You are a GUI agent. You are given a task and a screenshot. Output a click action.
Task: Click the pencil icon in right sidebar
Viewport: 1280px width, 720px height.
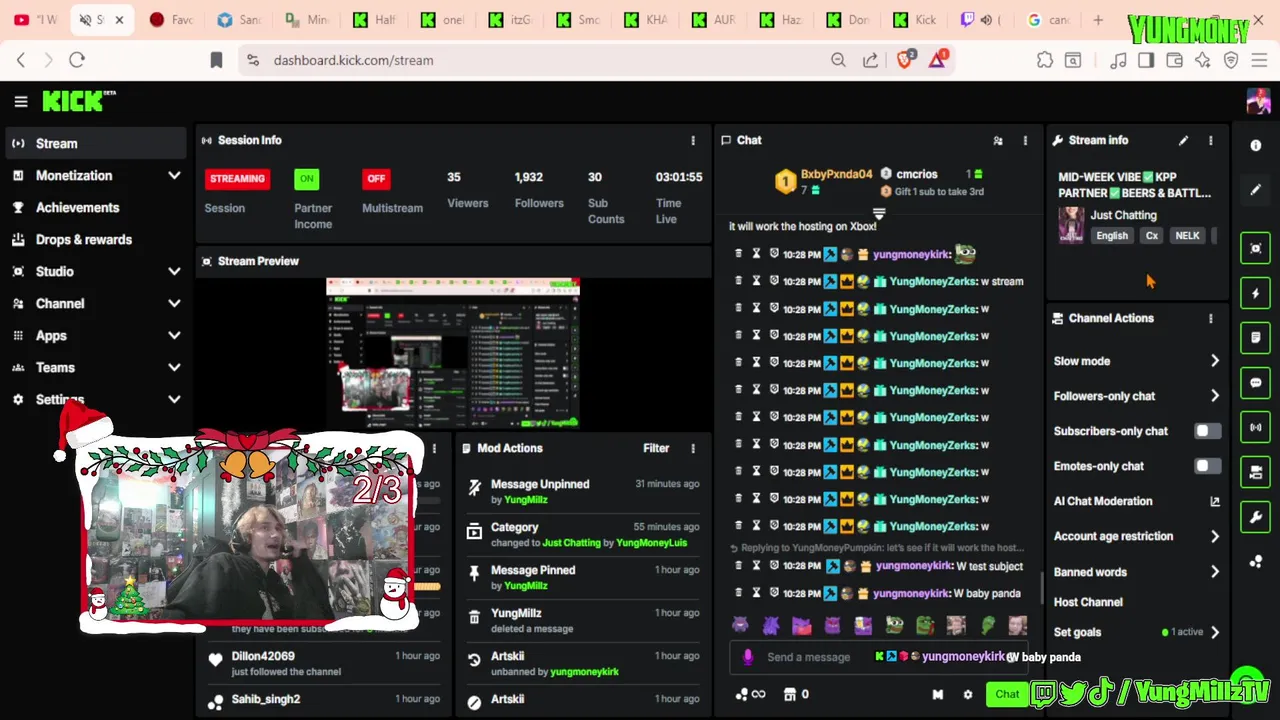[1256, 190]
